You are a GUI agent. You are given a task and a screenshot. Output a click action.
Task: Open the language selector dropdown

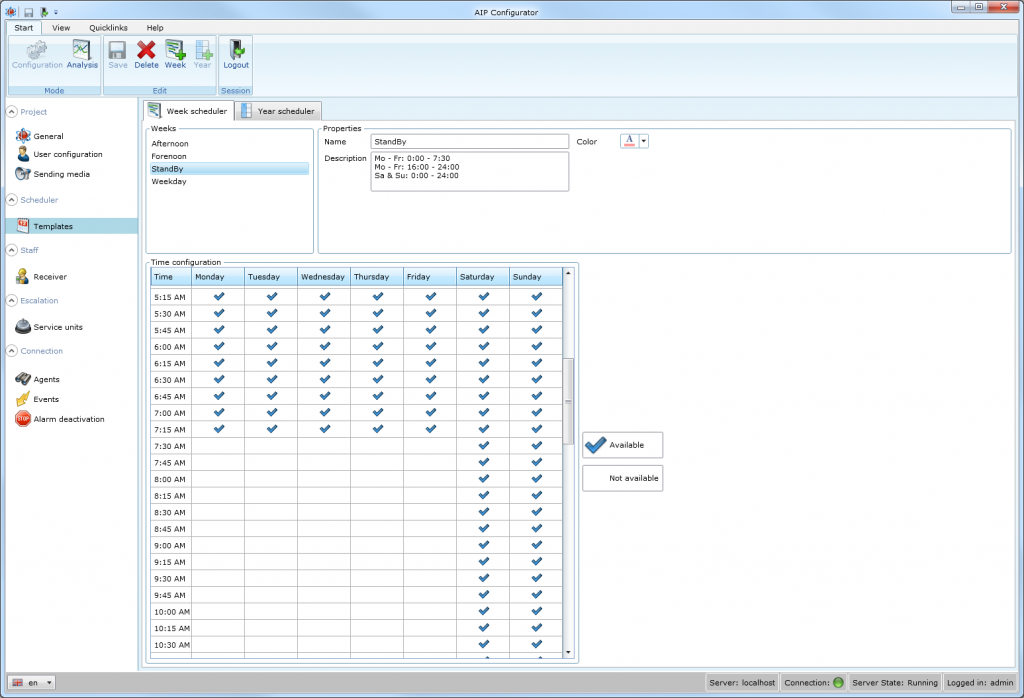[49, 682]
